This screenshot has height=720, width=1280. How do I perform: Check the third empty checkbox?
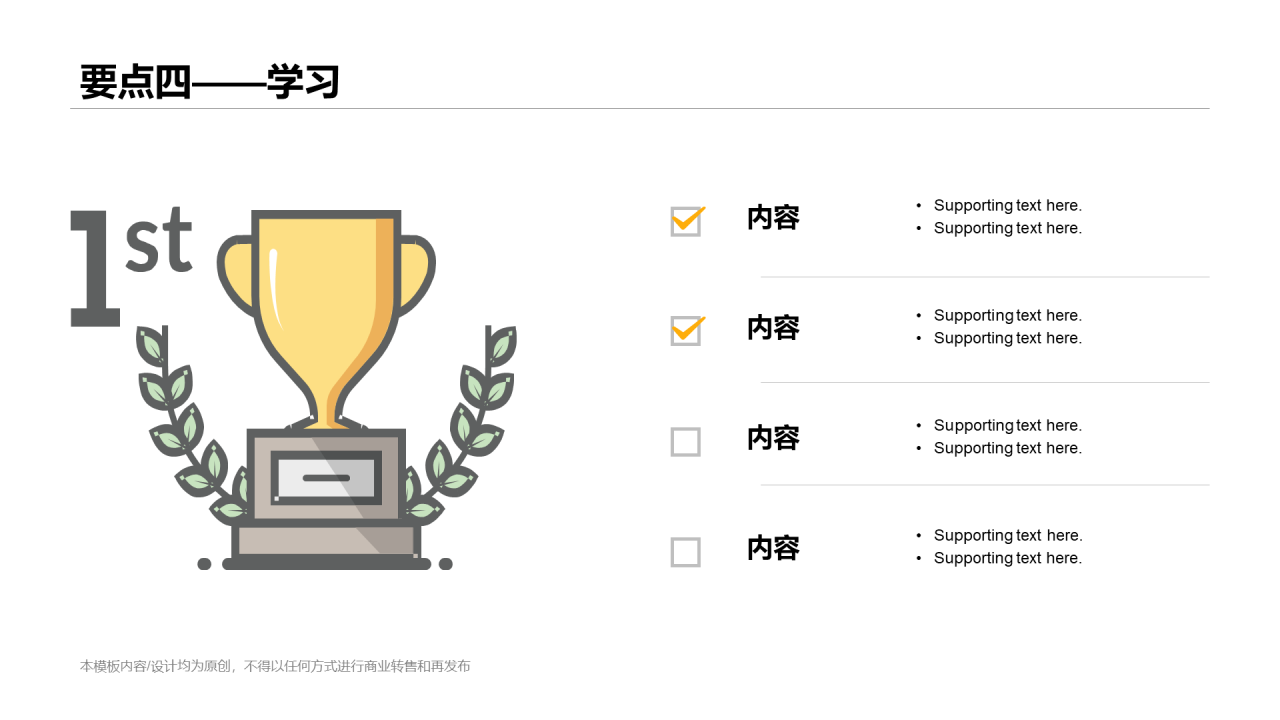coord(685,441)
